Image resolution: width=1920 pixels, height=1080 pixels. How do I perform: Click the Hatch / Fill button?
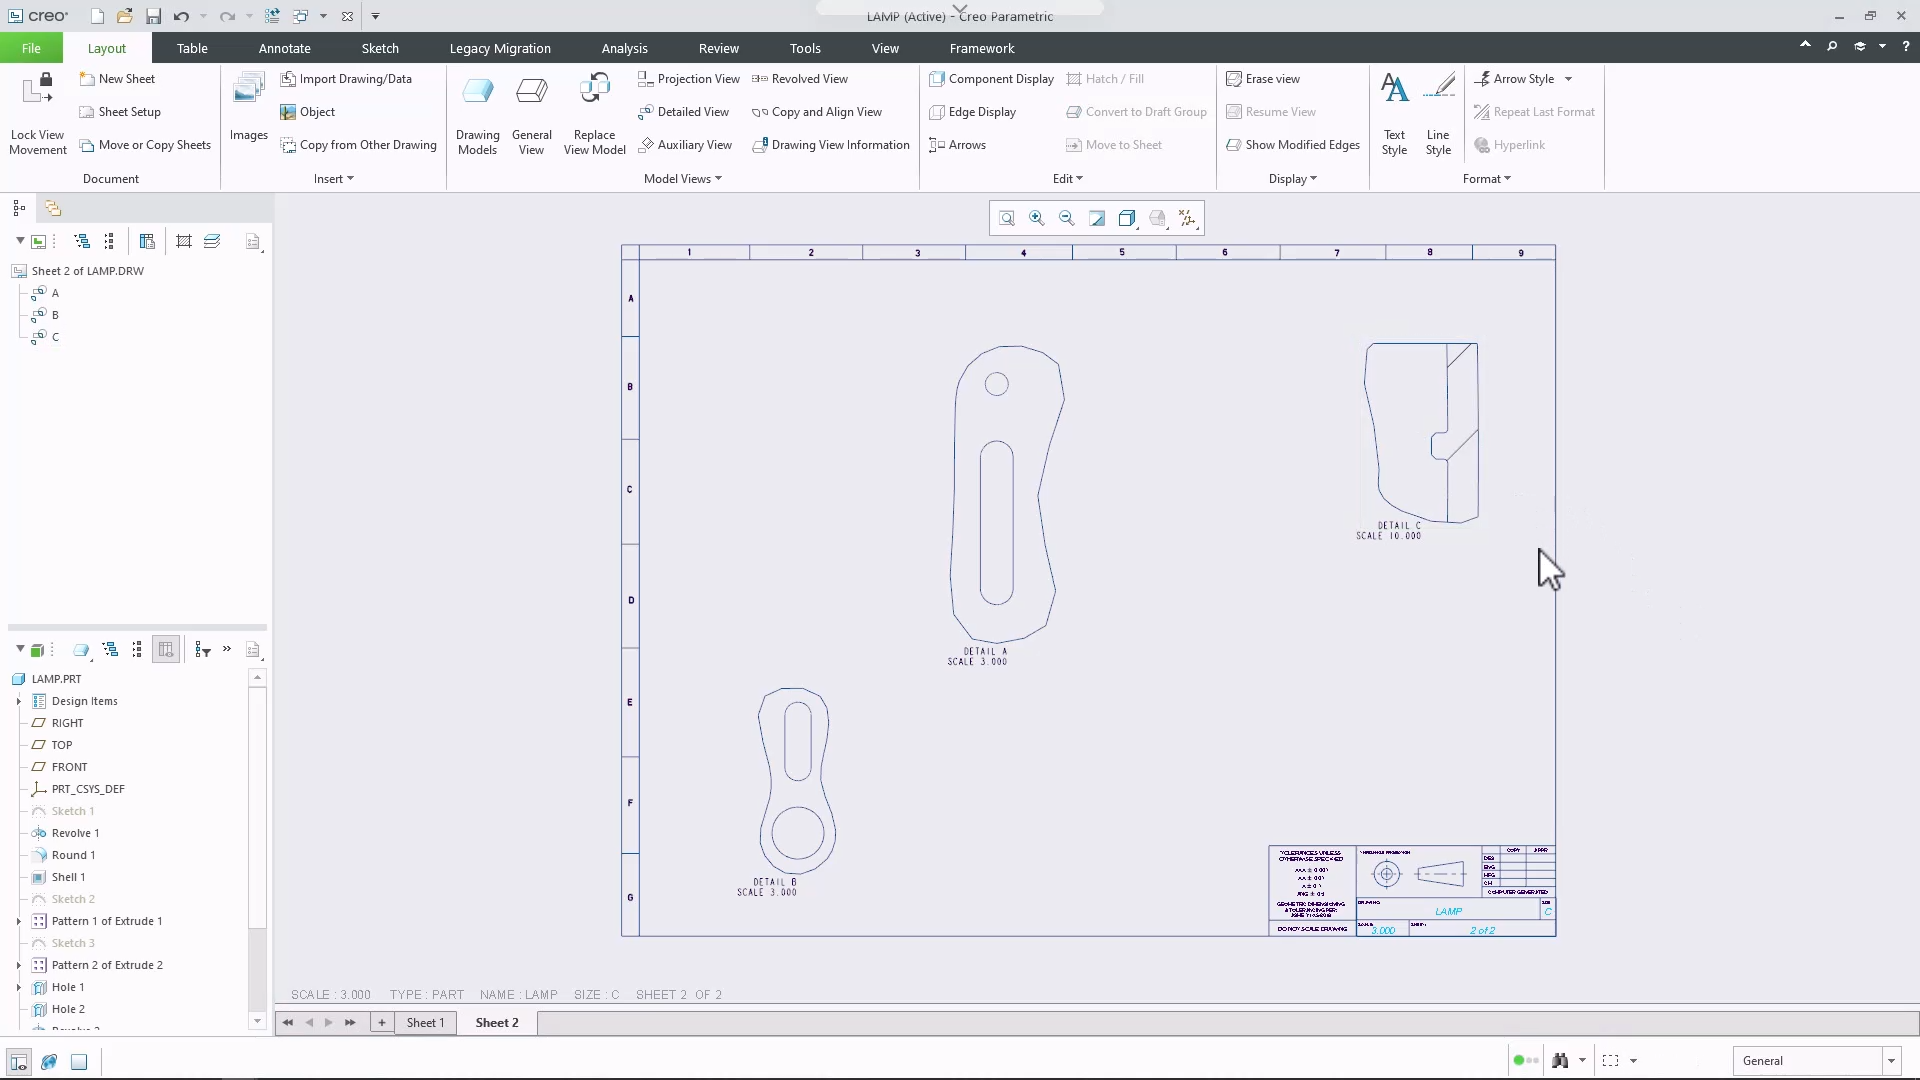[x=1105, y=79]
